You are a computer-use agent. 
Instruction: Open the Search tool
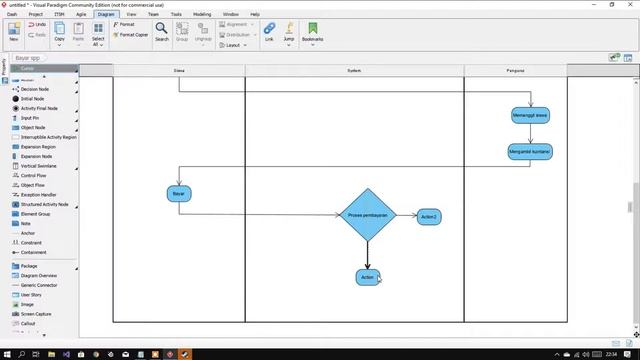pos(162,31)
